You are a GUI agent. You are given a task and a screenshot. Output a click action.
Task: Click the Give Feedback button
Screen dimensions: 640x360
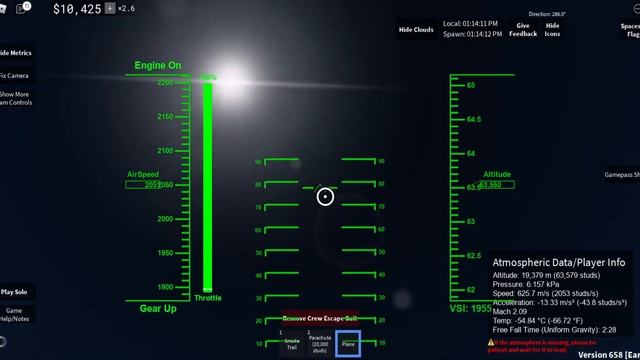click(523, 30)
